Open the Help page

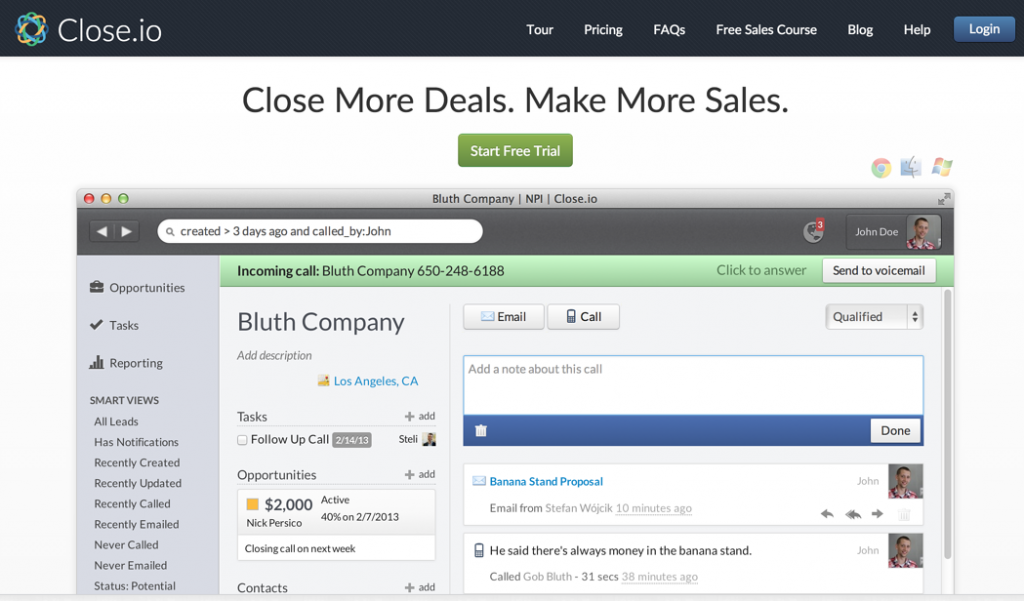click(x=917, y=29)
